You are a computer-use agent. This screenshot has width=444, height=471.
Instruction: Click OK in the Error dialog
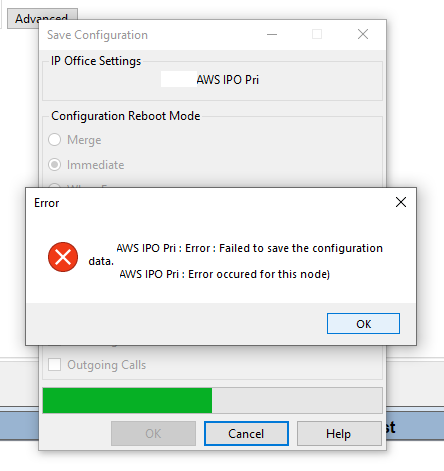(363, 323)
